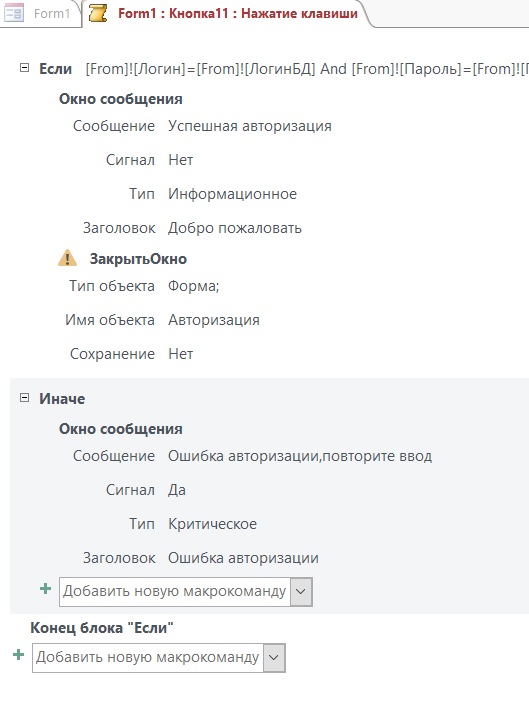This screenshot has height=712, width=529.
Task: Click the Добавить новую макрокоманду field in Иначе
Action: (175, 592)
